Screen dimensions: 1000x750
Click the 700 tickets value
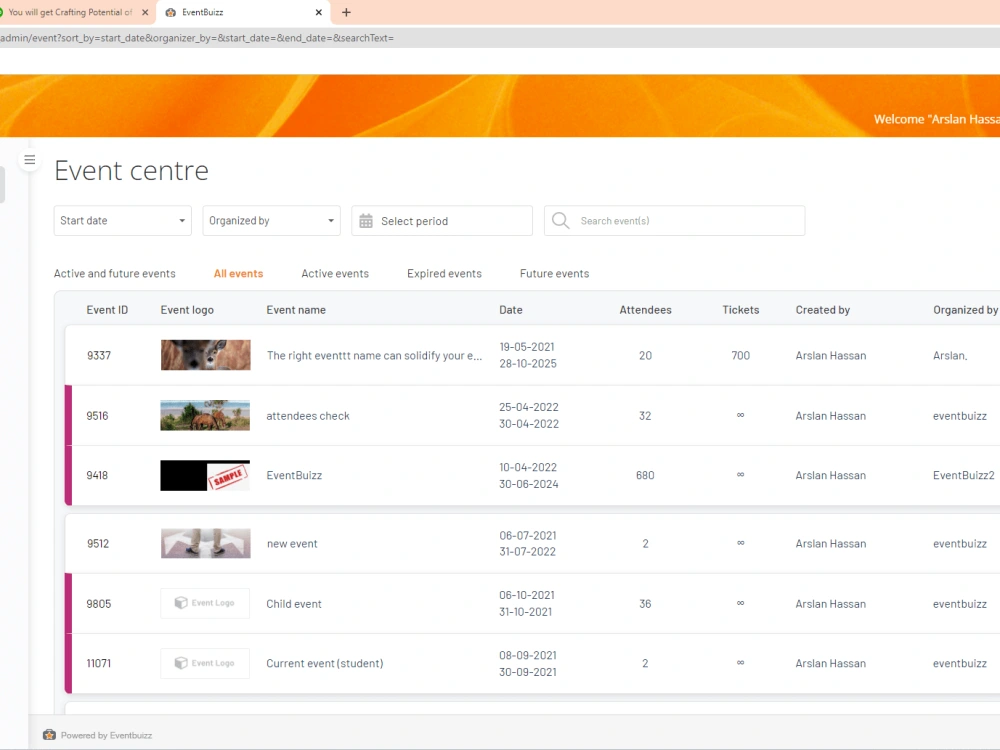pyautogui.click(x=740, y=356)
